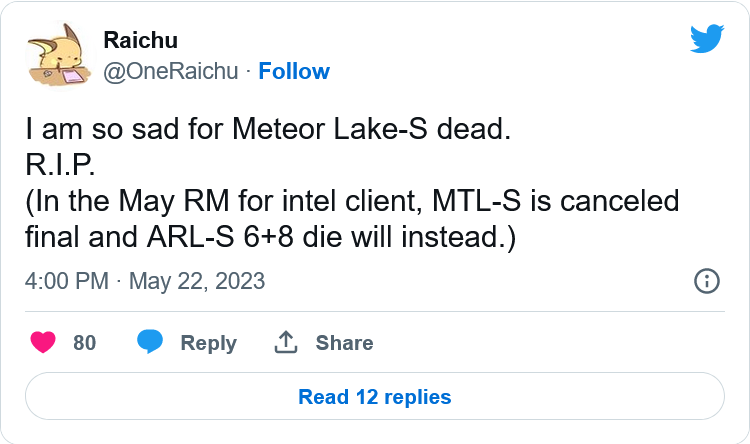Click the Meteor Lake-S dead sentence
The width and height of the screenshot is (750, 444).
267,129
